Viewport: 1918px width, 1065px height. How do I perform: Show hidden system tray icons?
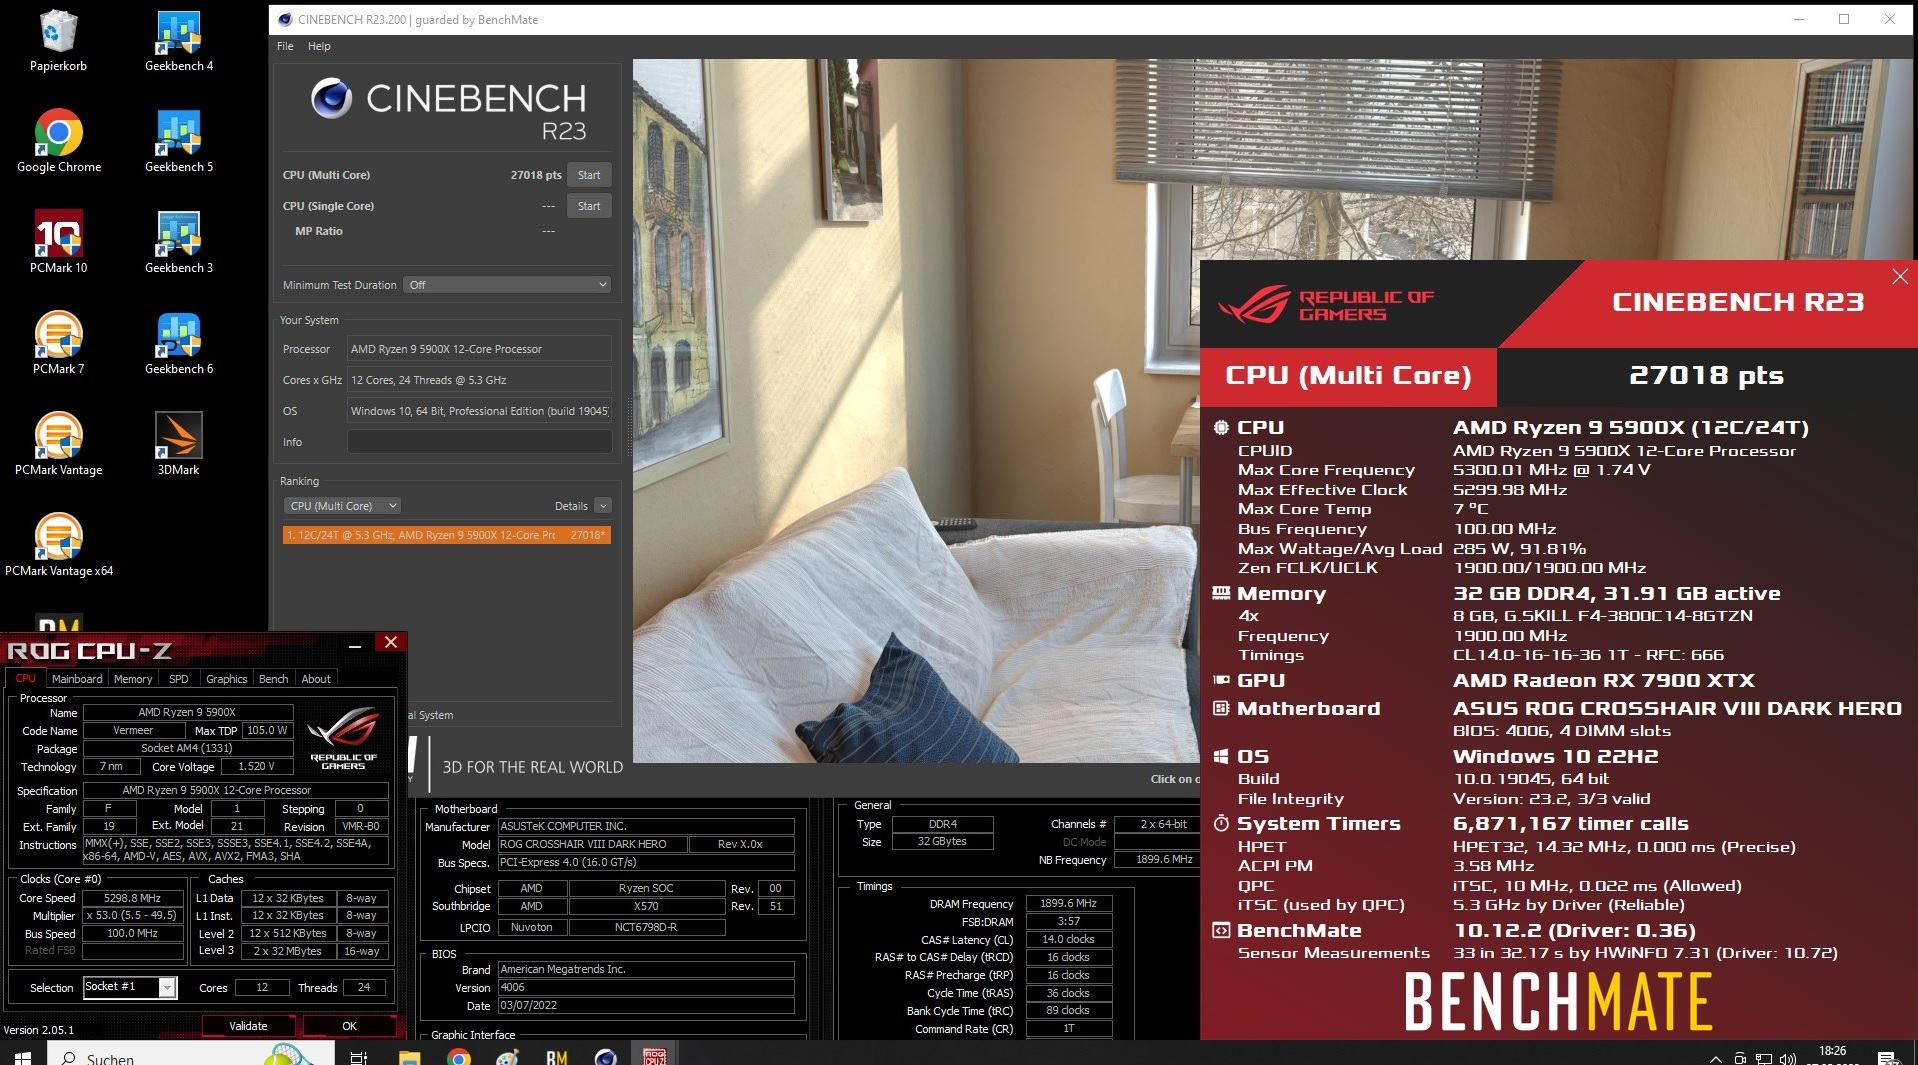tap(1716, 1058)
